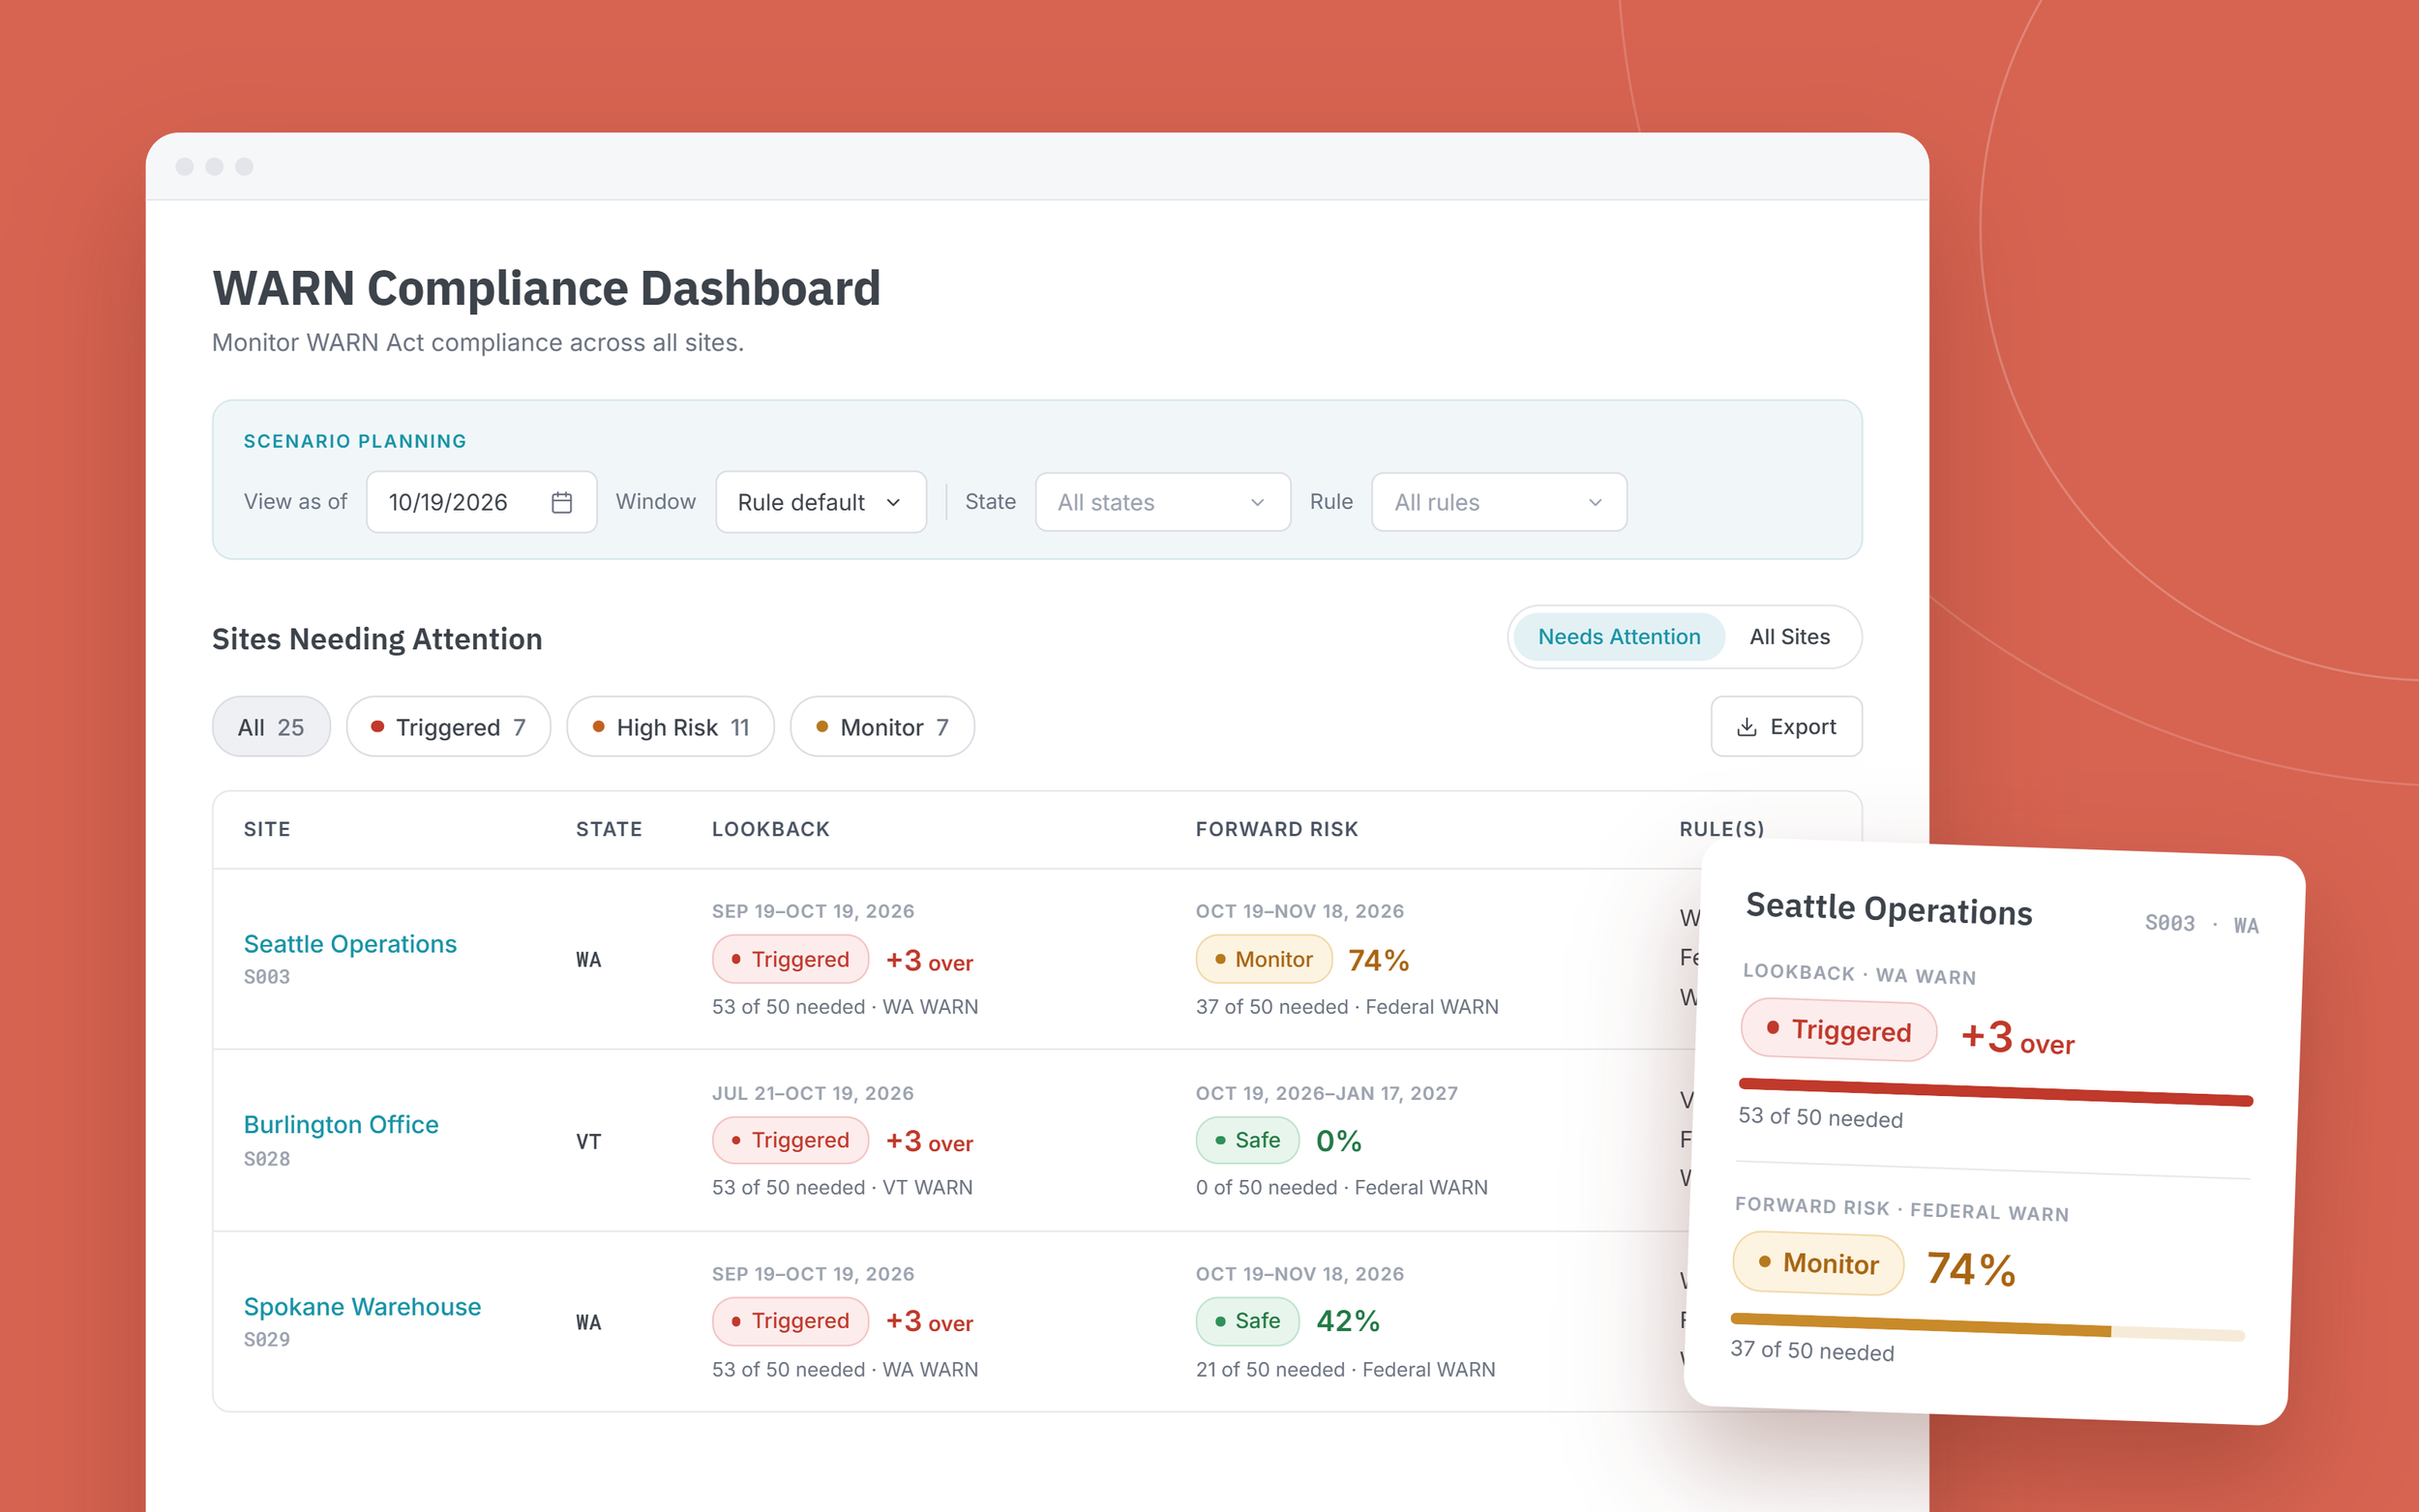Click the download icon on Export button

click(1746, 727)
